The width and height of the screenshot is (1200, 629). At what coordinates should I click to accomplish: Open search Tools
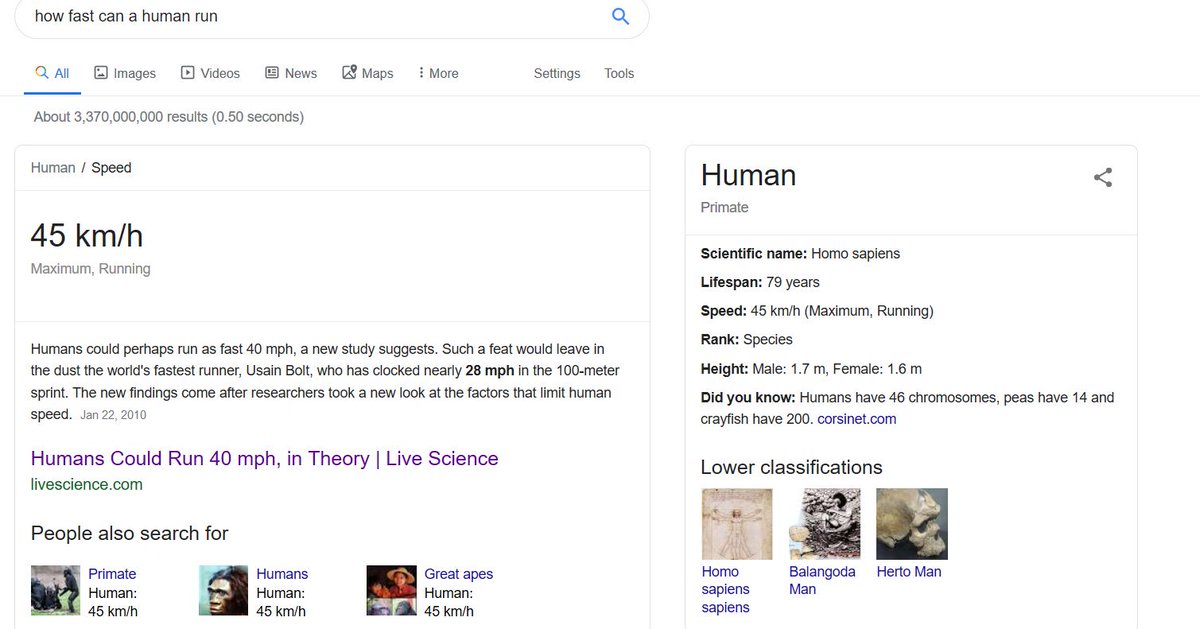coord(619,73)
